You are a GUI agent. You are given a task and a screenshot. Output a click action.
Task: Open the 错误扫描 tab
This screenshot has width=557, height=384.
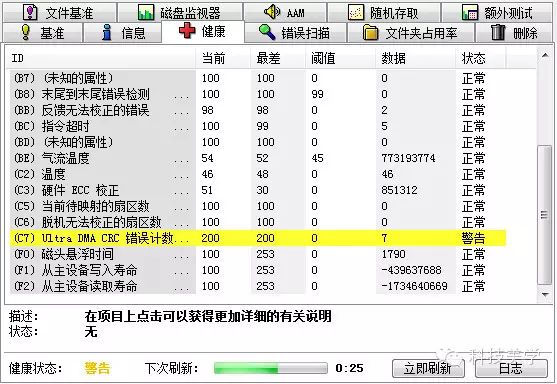pyautogui.click(x=295, y=33)
